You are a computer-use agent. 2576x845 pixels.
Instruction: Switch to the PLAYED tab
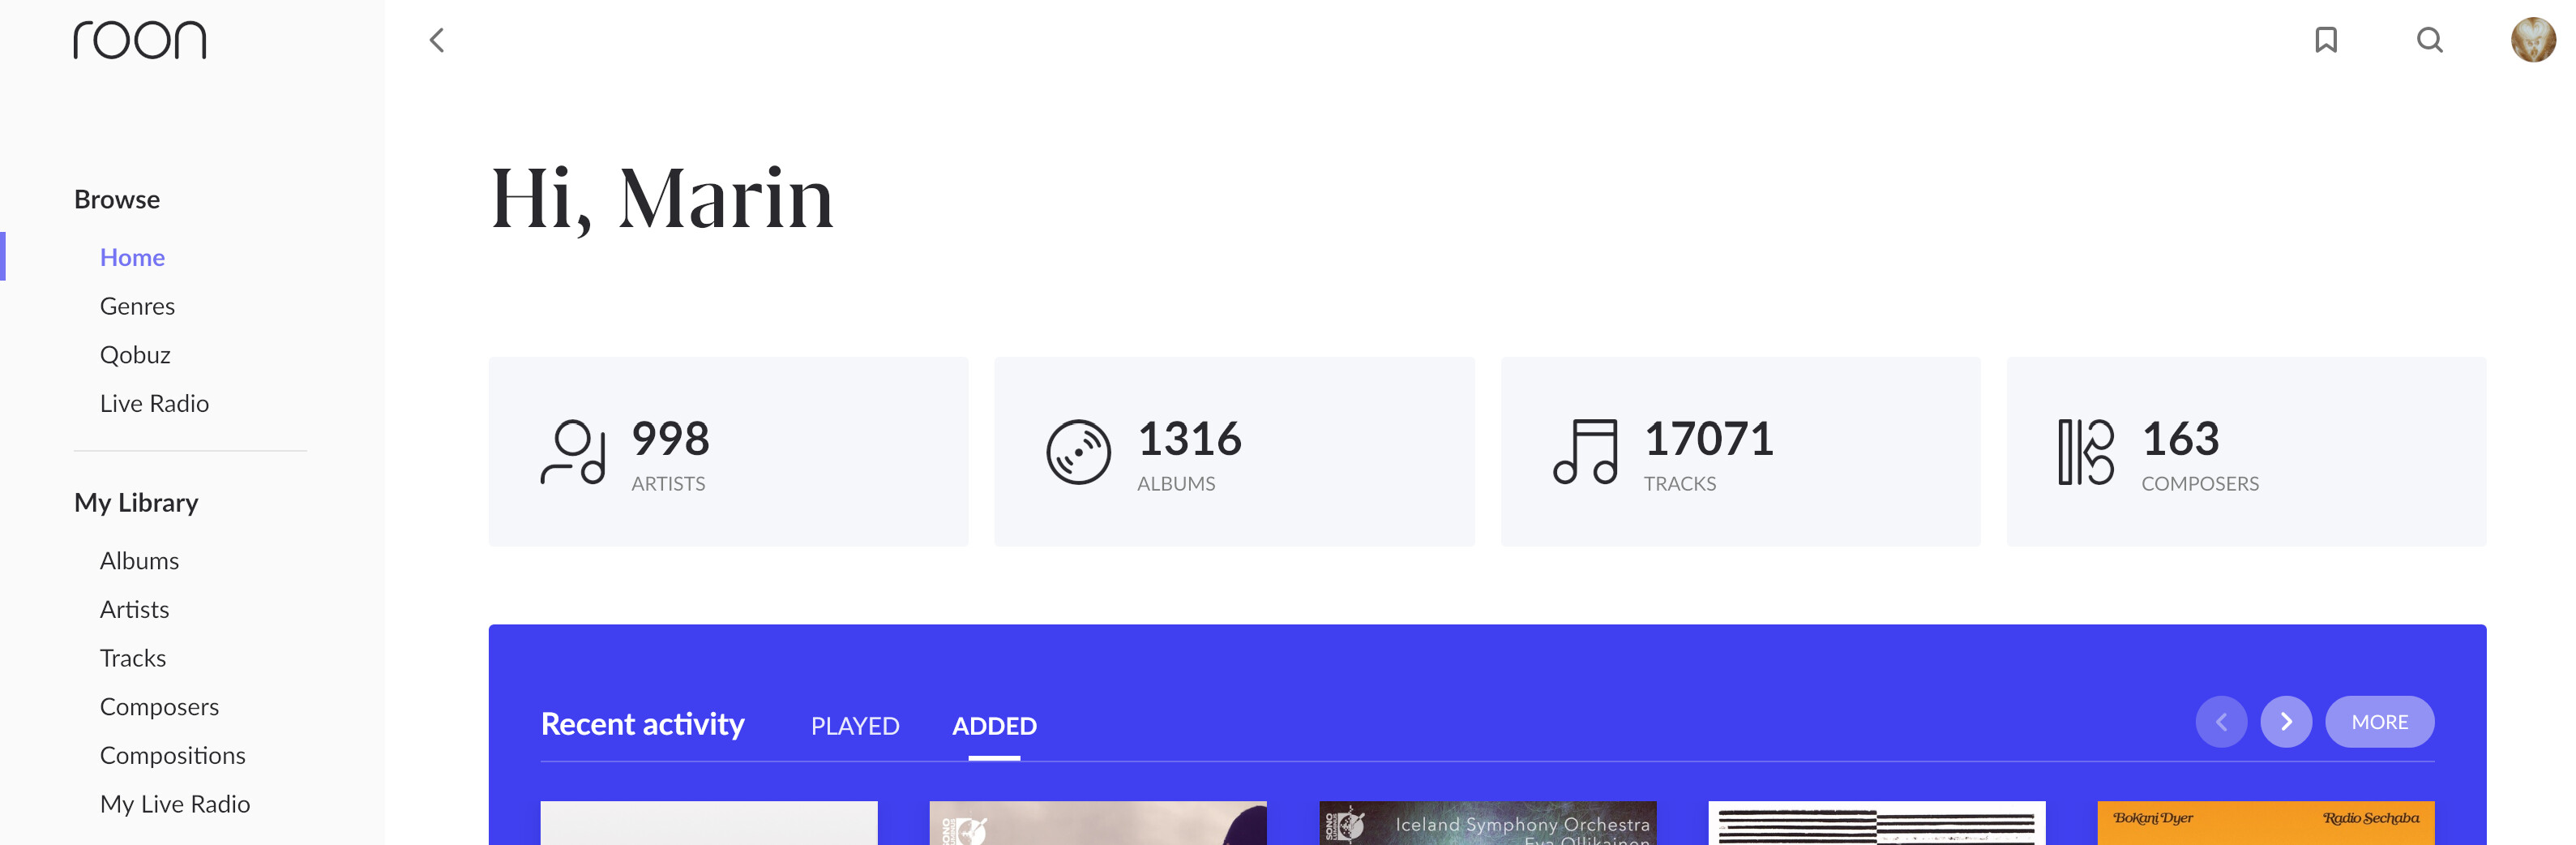click(855, 726)
